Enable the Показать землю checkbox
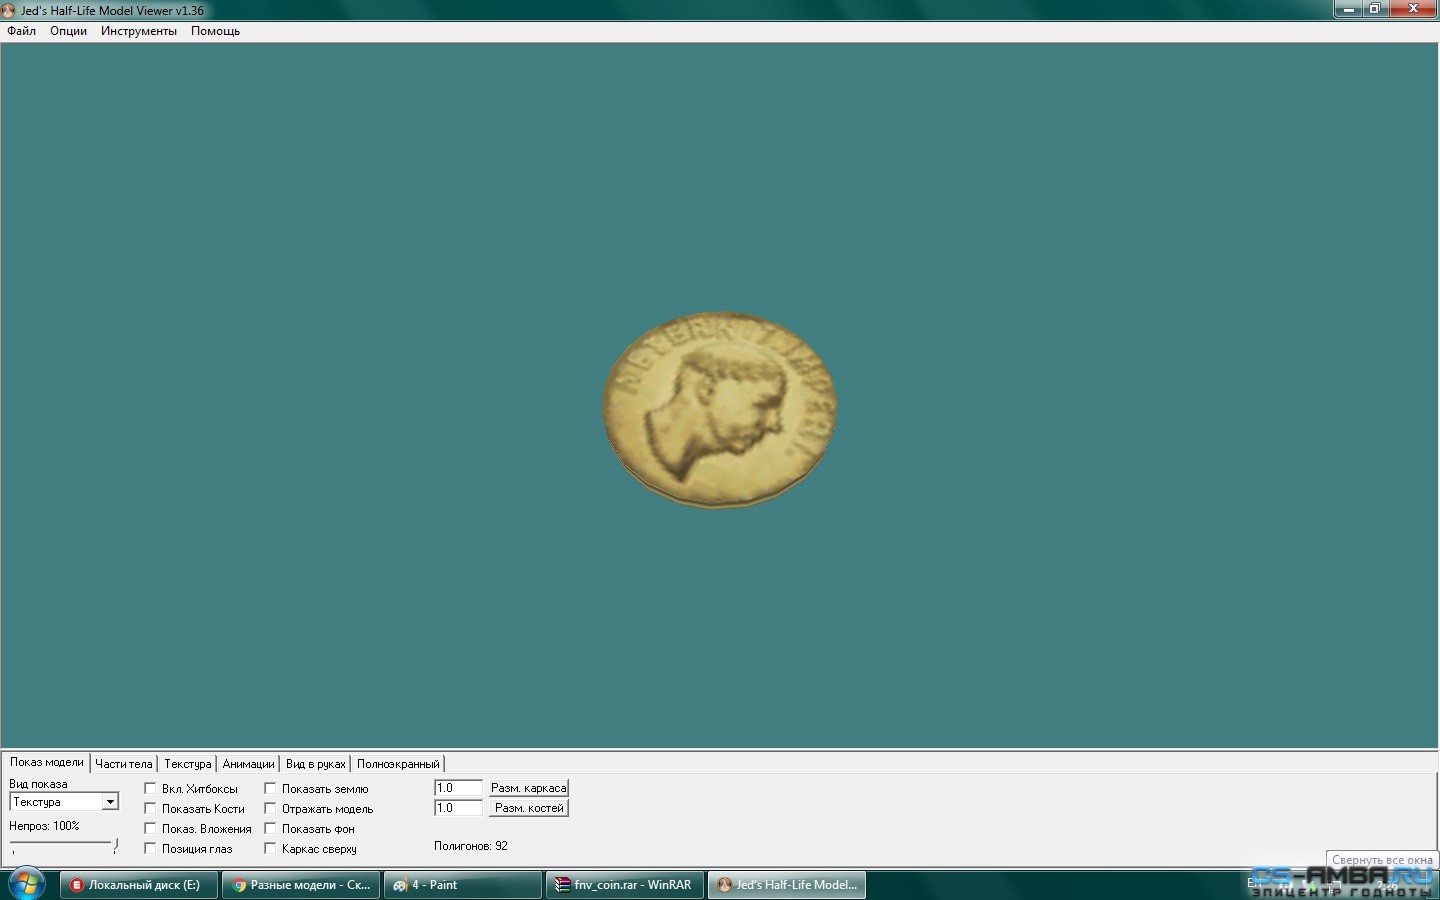 point(271,789)
